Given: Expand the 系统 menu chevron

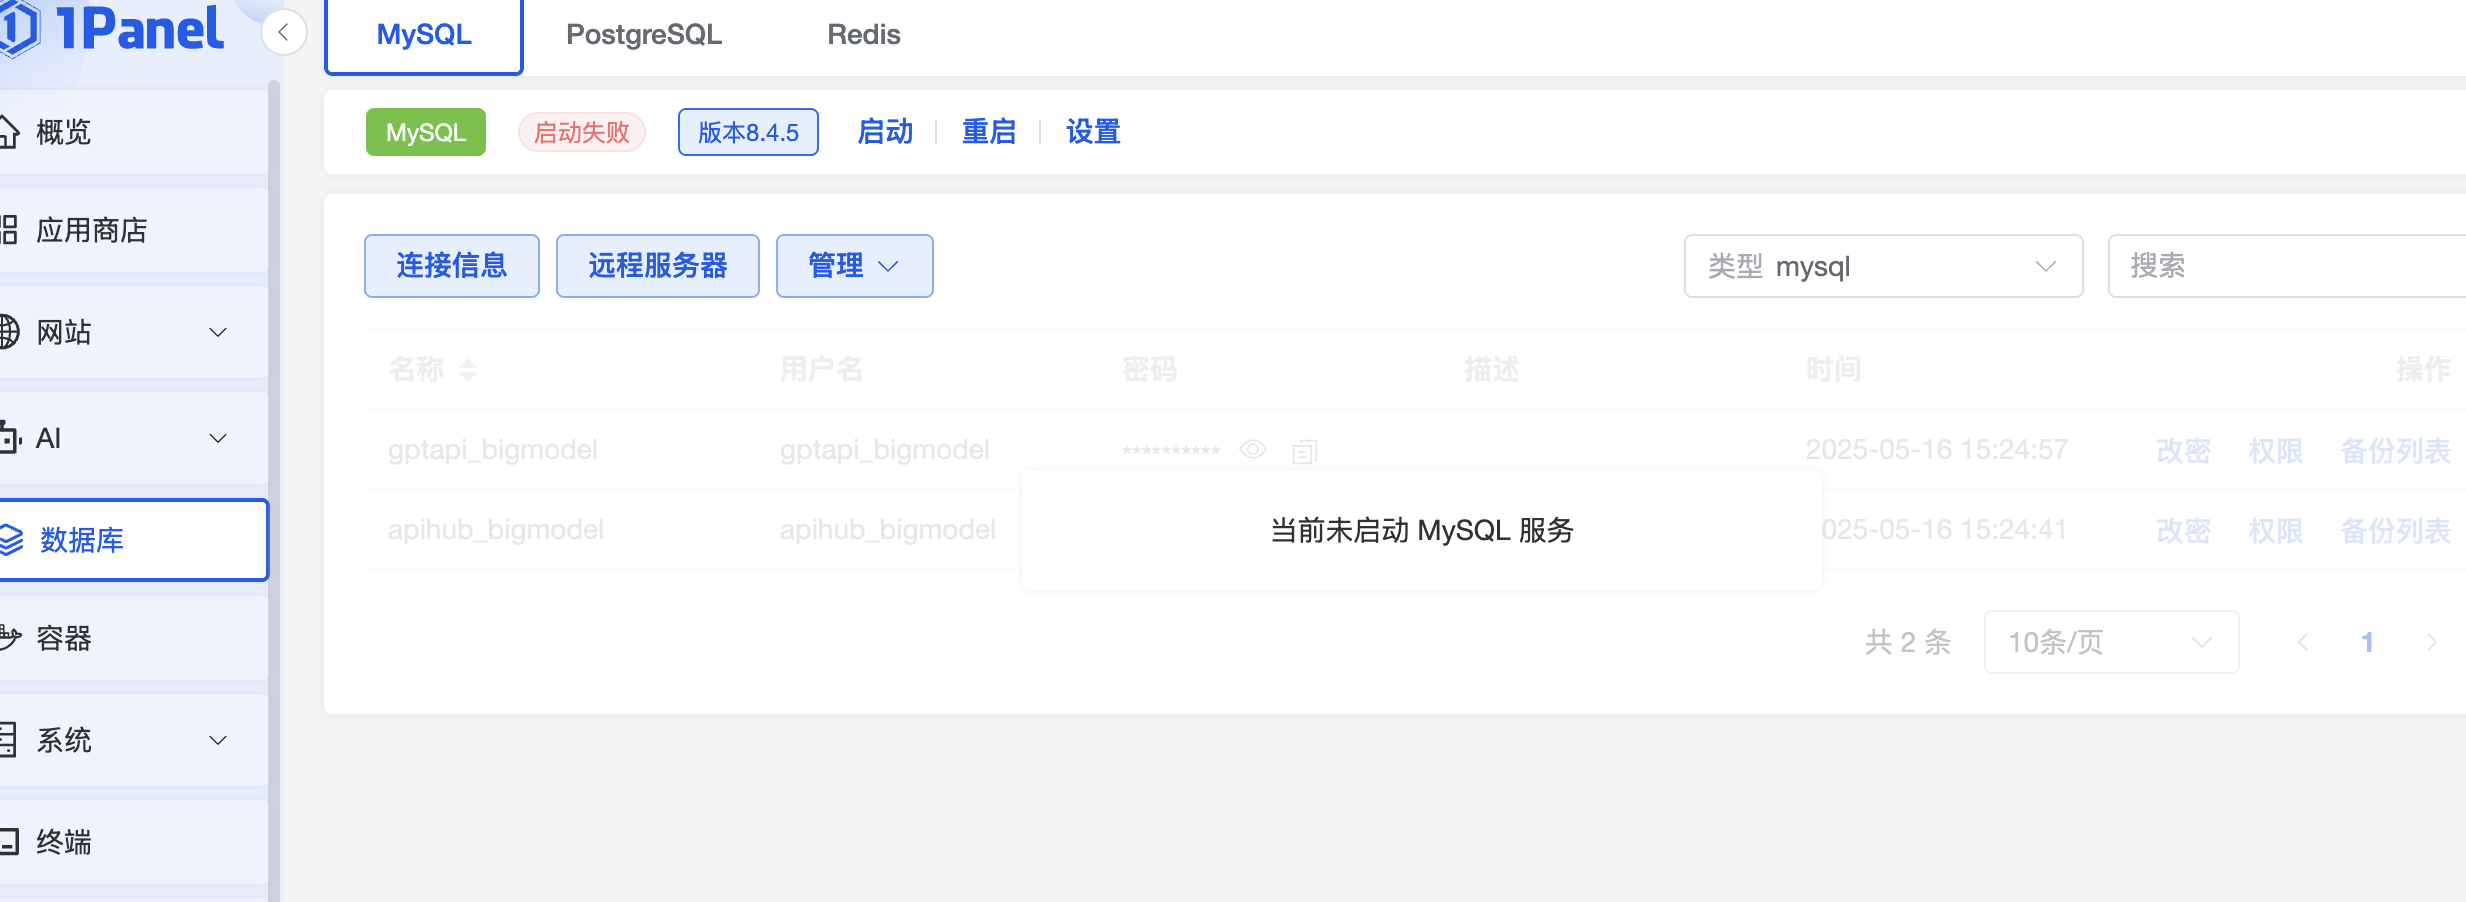Looking at the screenshot, I should point(218,740).
